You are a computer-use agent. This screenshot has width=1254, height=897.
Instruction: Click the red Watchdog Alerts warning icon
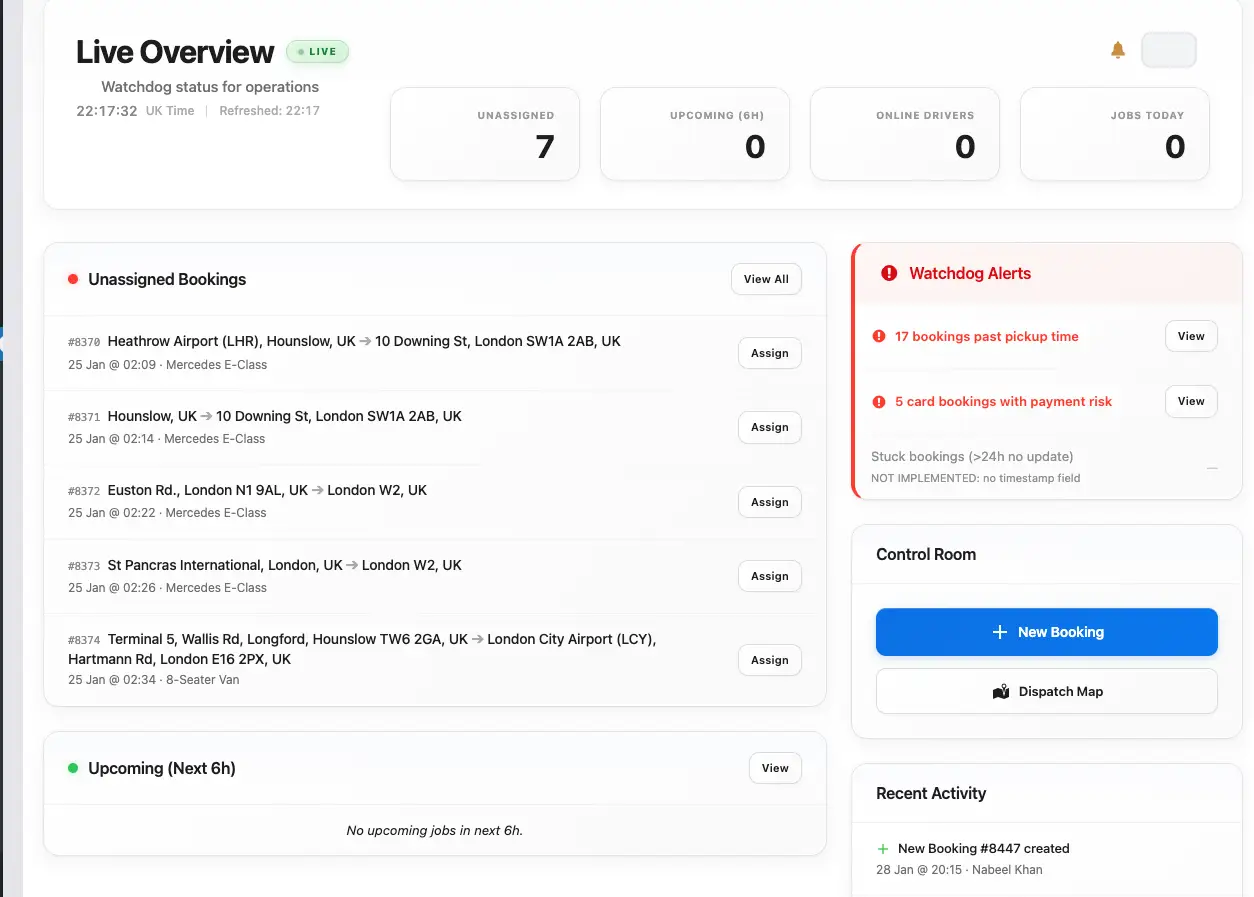coord(889,273)
